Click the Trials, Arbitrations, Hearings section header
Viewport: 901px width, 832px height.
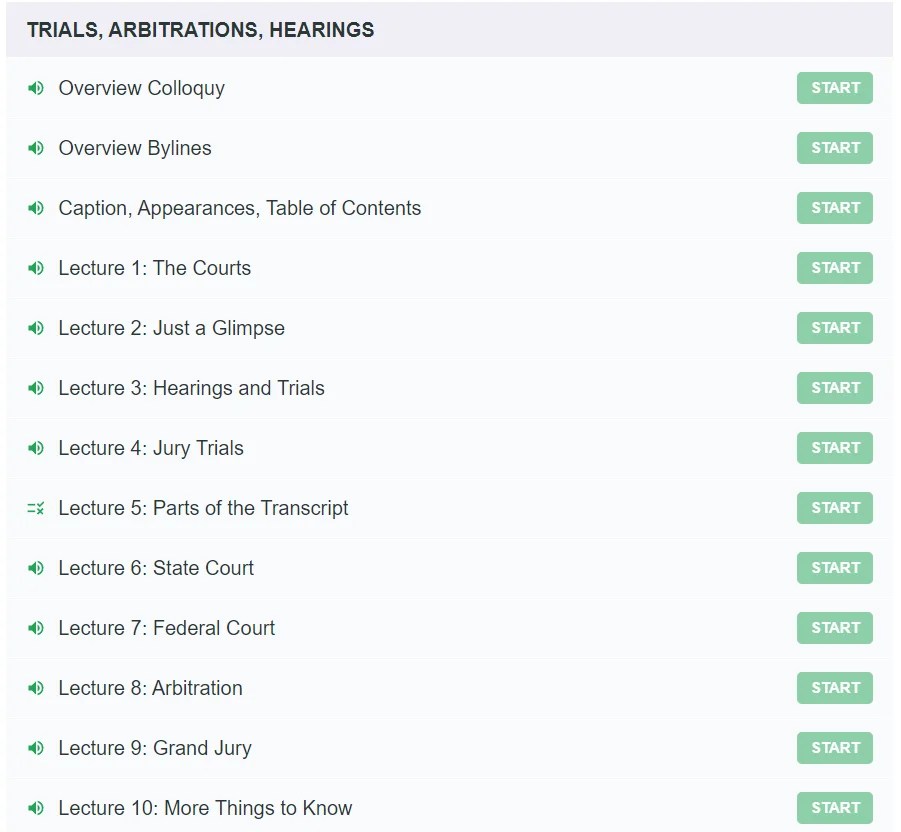tap(201, 30)
